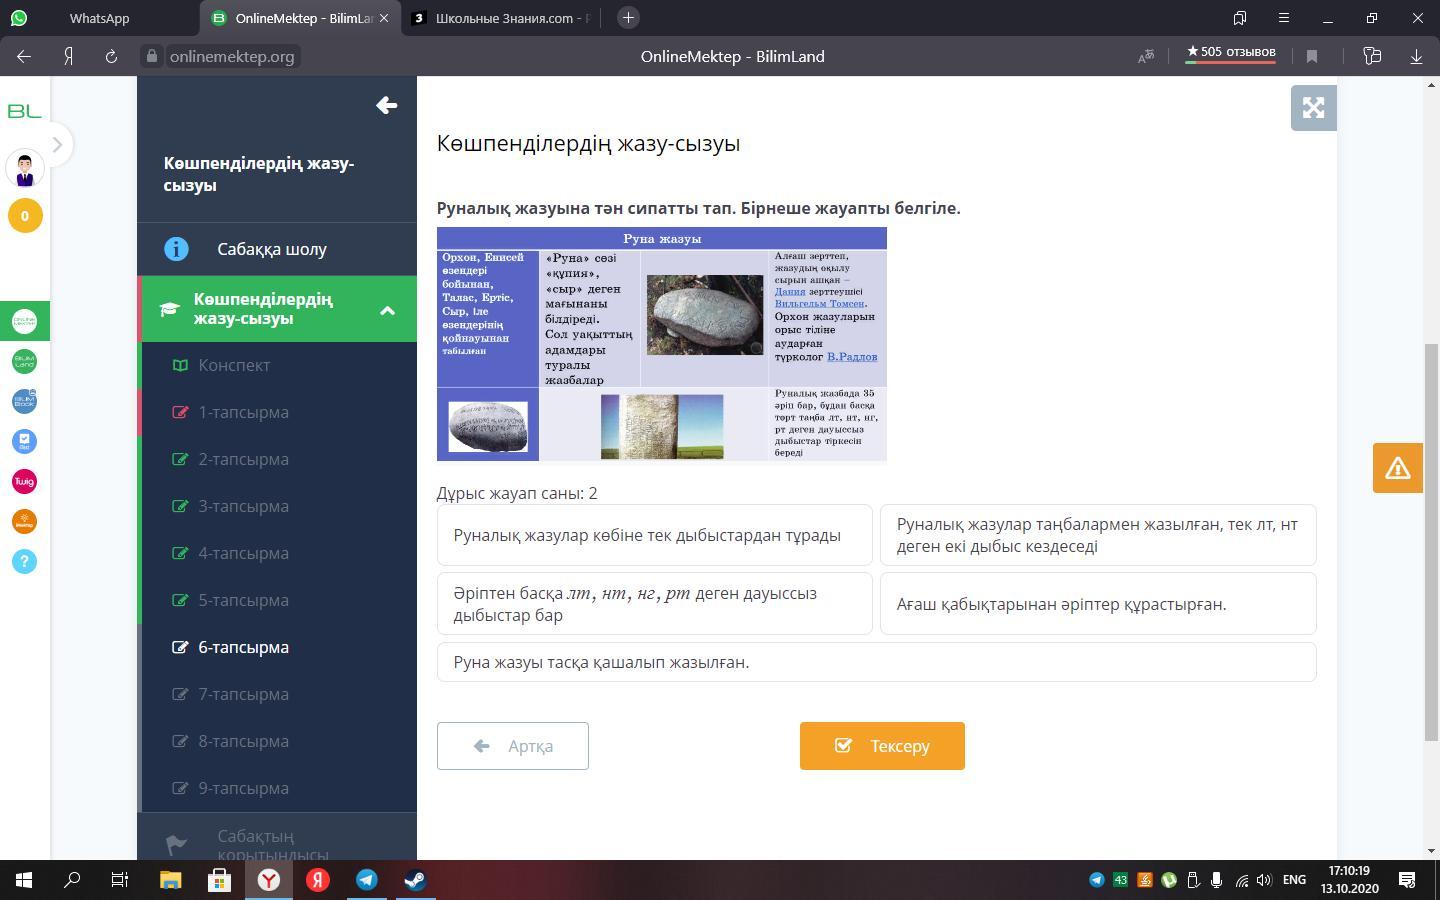The width and height of the screenshot is (1440, 900).
Task: Collapse the Көшпенділердің жазу-сызуы section chevron
Action: coord(387,310)
